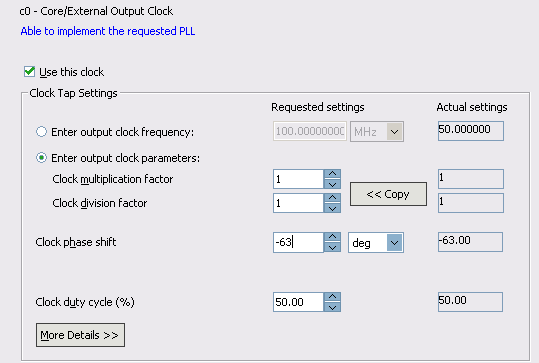Click the clock division factor input field
Viewport: 539px width, 363px height.
coord(298,203)
